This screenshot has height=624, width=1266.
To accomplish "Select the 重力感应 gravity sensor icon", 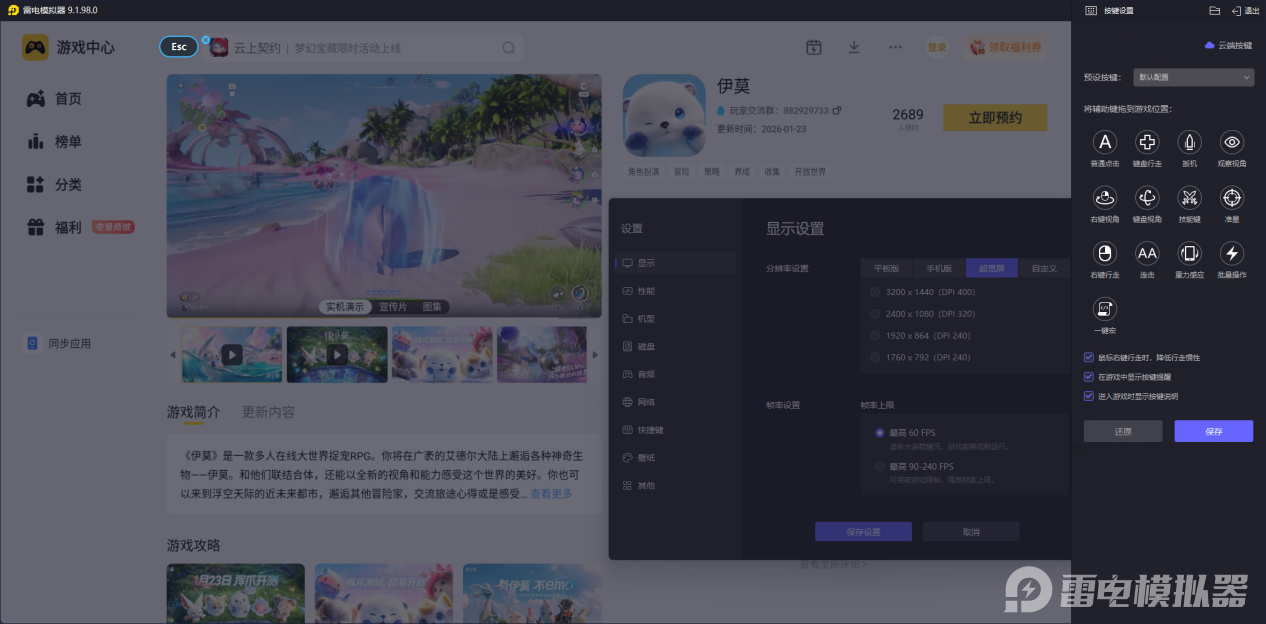I will click(x=1189, y=253).
